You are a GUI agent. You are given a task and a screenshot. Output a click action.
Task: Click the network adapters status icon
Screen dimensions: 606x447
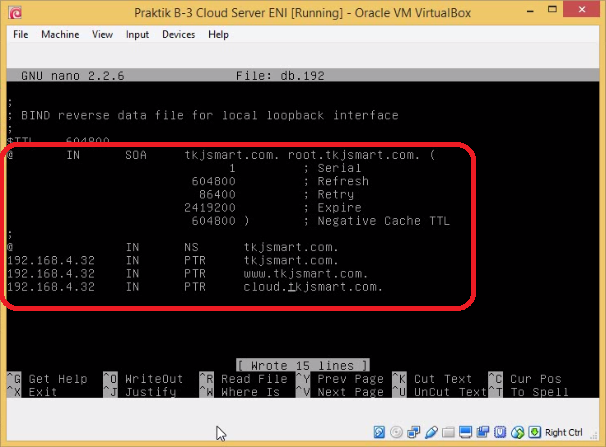[x=414, y=432]
